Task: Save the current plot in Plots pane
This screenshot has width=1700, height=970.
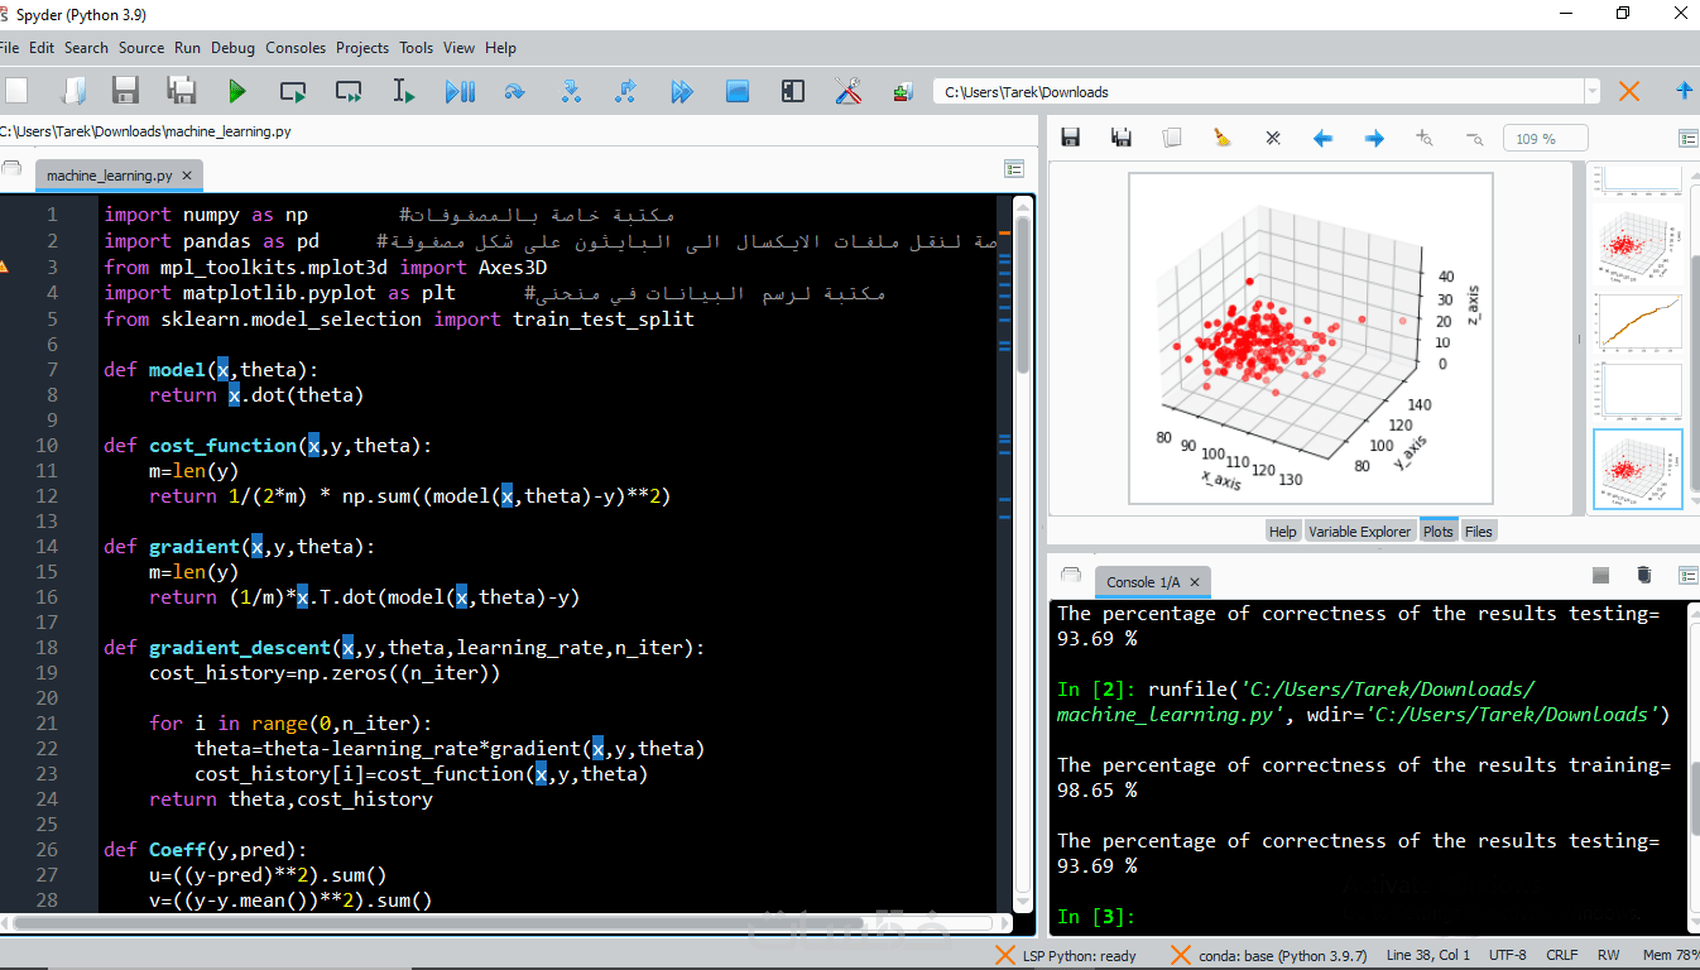Action: click(1070, 137)
